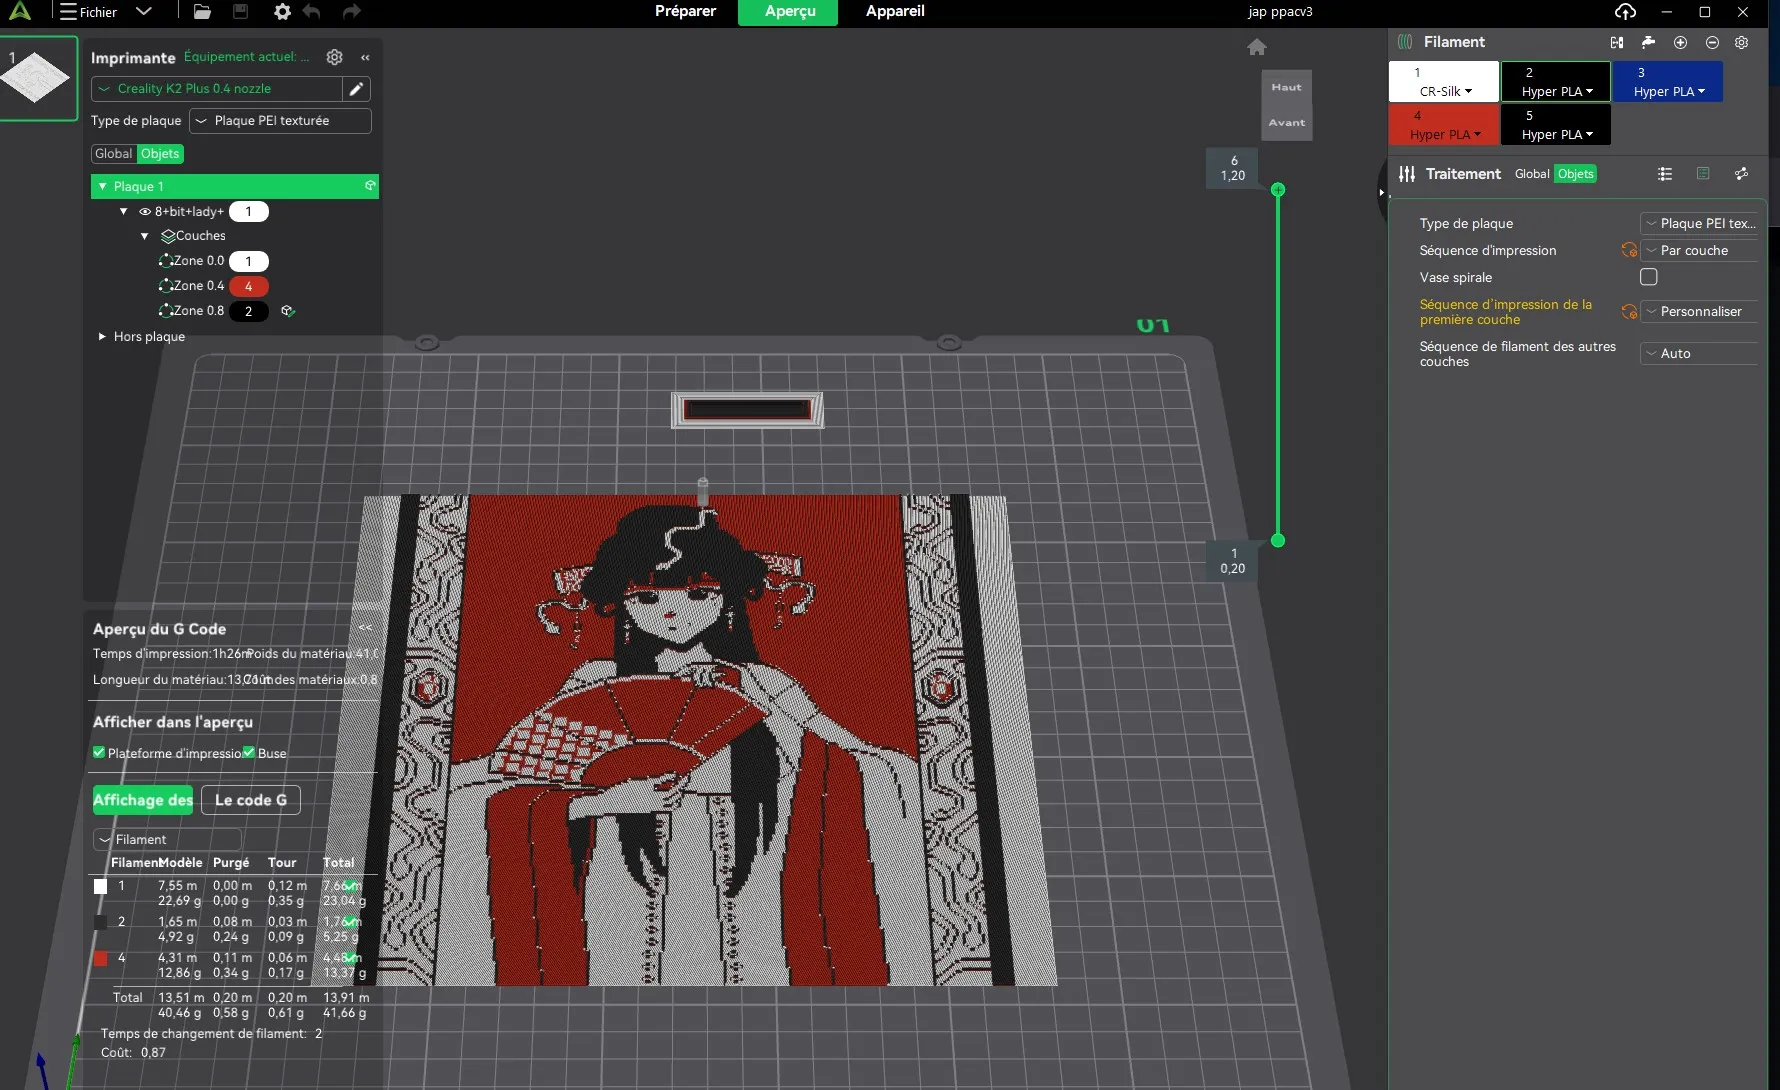The height and width of the screenshot is (1090, 1780).
Task: Click the list view icon in Traitement header
Action: [x=1665, y=174]
